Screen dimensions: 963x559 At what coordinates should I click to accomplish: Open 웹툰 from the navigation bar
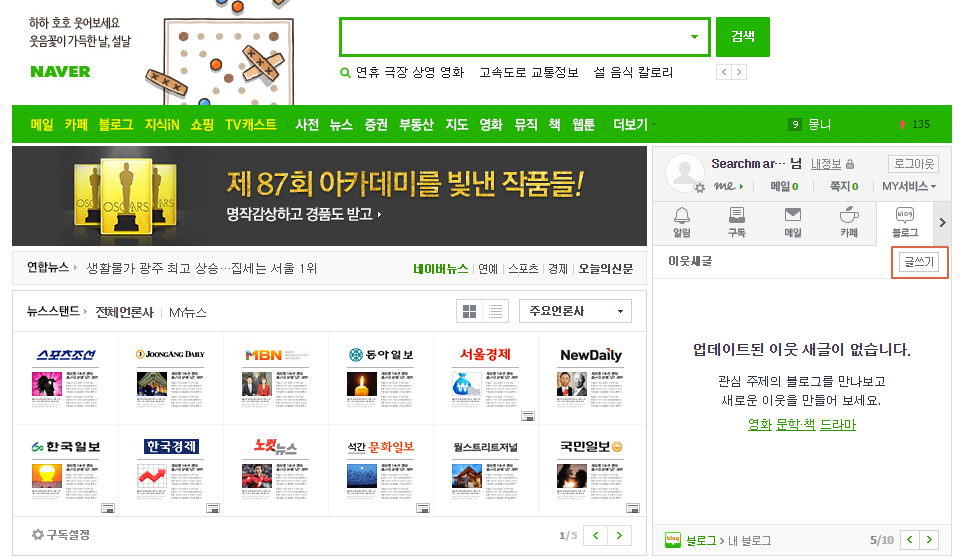click(x=583, y=125)
